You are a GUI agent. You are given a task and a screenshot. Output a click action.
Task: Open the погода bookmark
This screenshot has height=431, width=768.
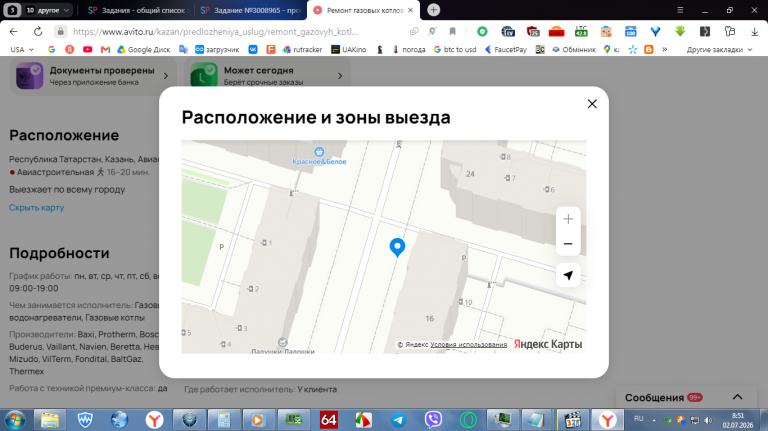[x=409, y=49]
